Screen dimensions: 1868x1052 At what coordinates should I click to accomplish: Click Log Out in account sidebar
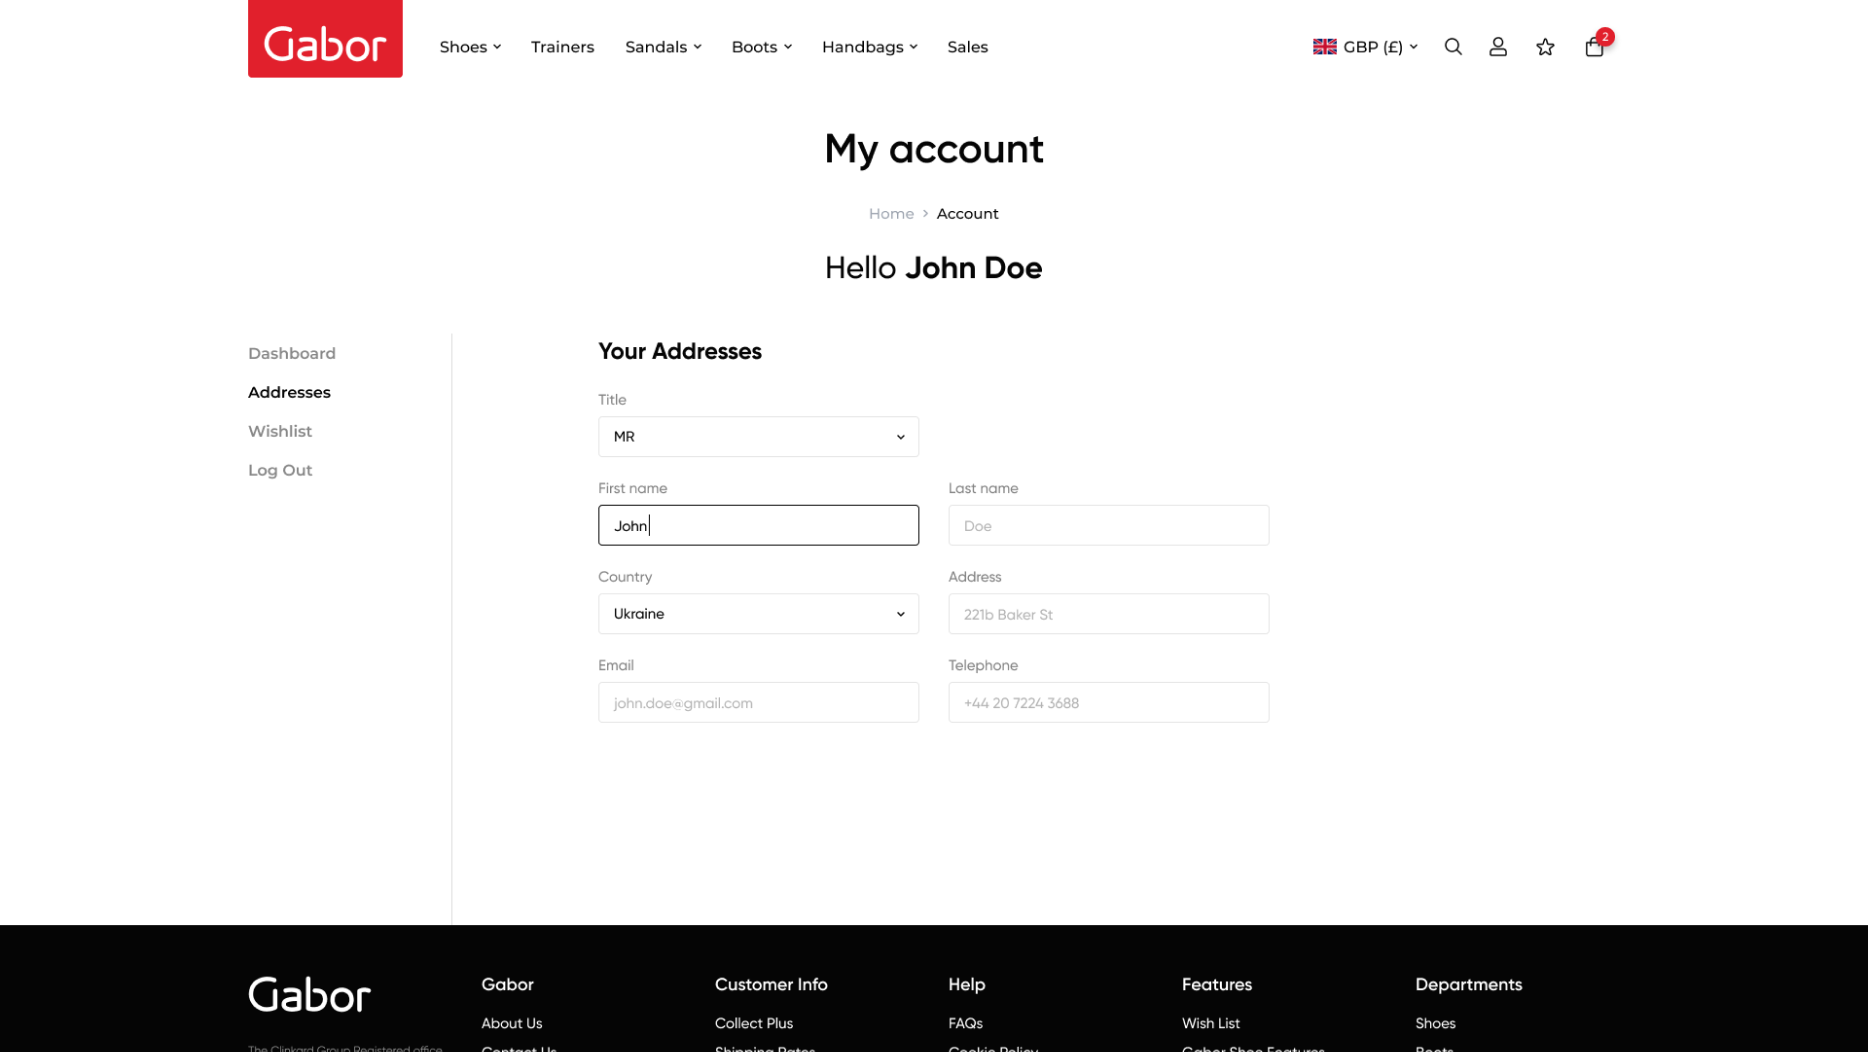coord(280,470)
